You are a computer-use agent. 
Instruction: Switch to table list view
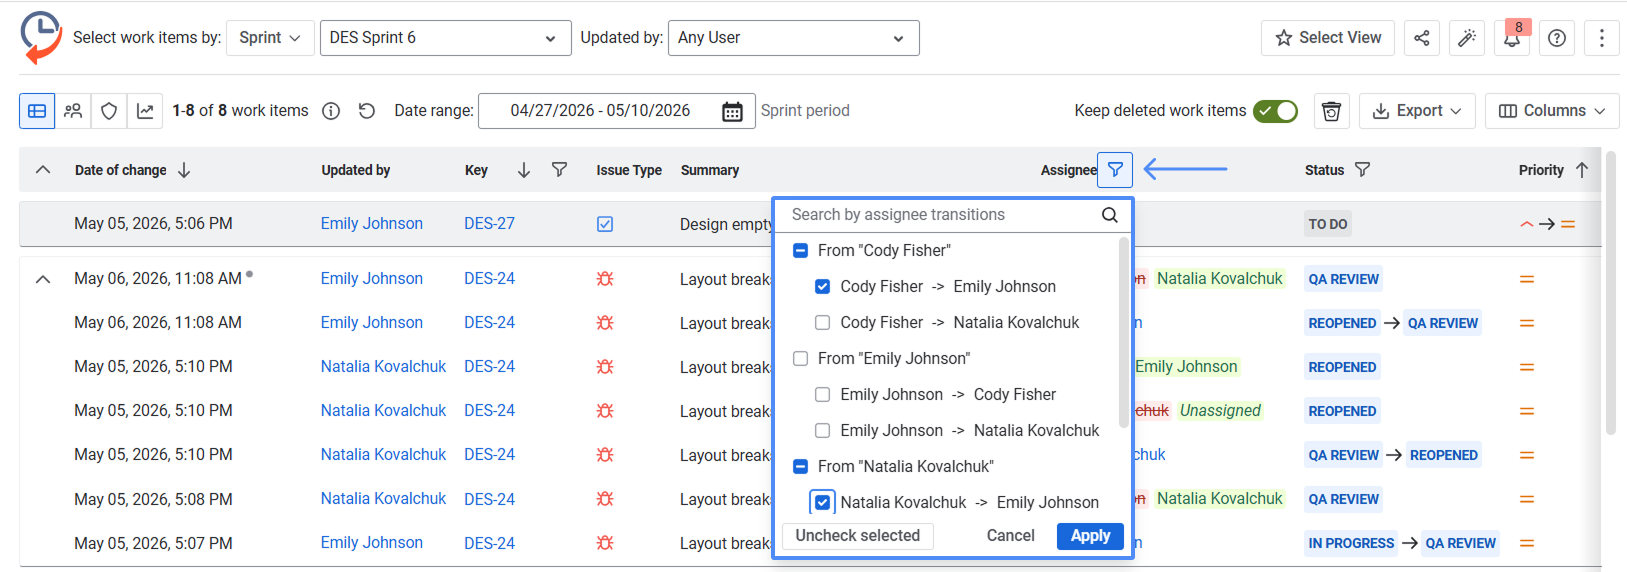37,111
